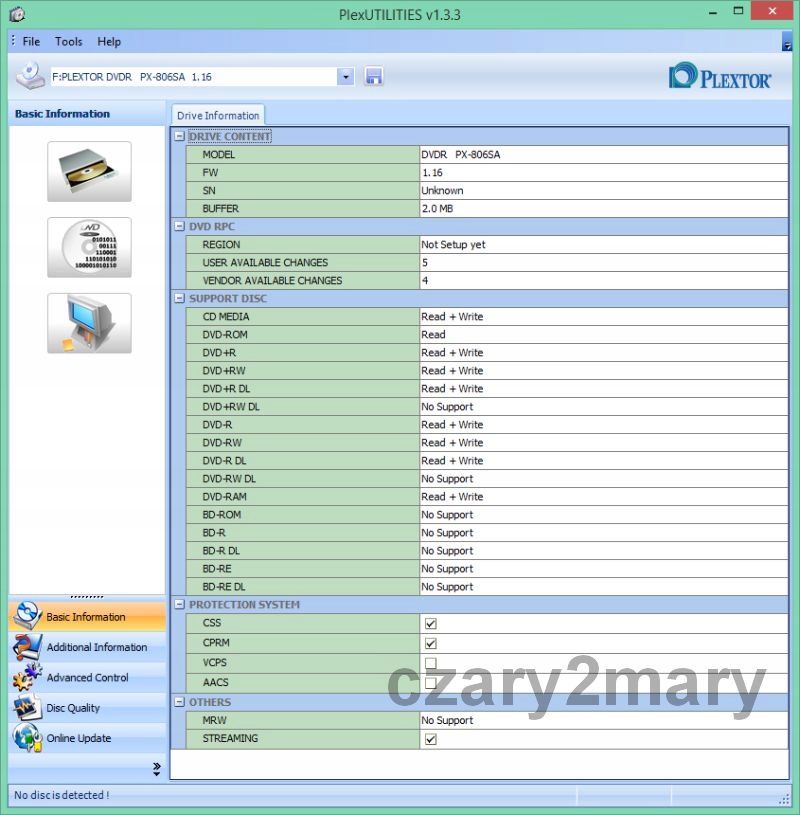Collapse the DRIVE CONTENT section
Viewport: 800px width, 815px height.
coord(179,137)
